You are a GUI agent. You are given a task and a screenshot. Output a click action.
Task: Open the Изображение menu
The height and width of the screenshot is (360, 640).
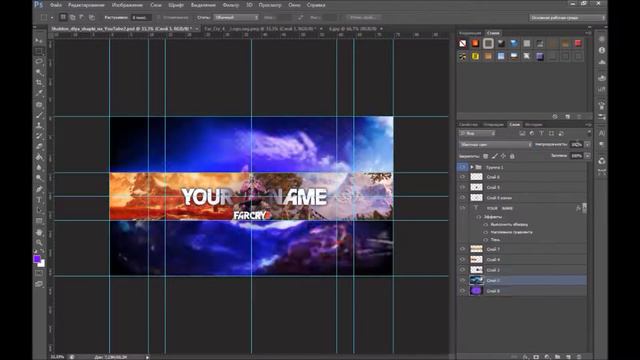[x=127, y=5]
